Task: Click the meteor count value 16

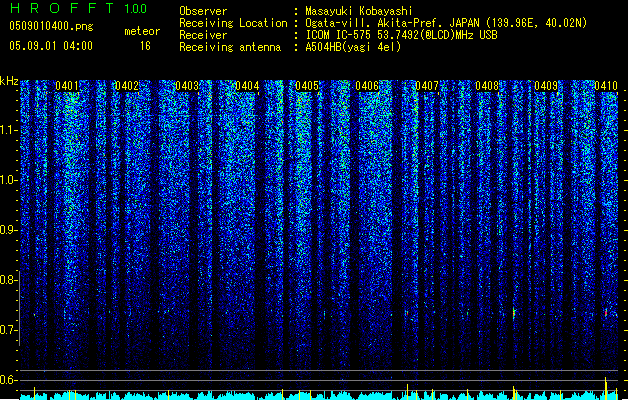Action: pos(145,46)
